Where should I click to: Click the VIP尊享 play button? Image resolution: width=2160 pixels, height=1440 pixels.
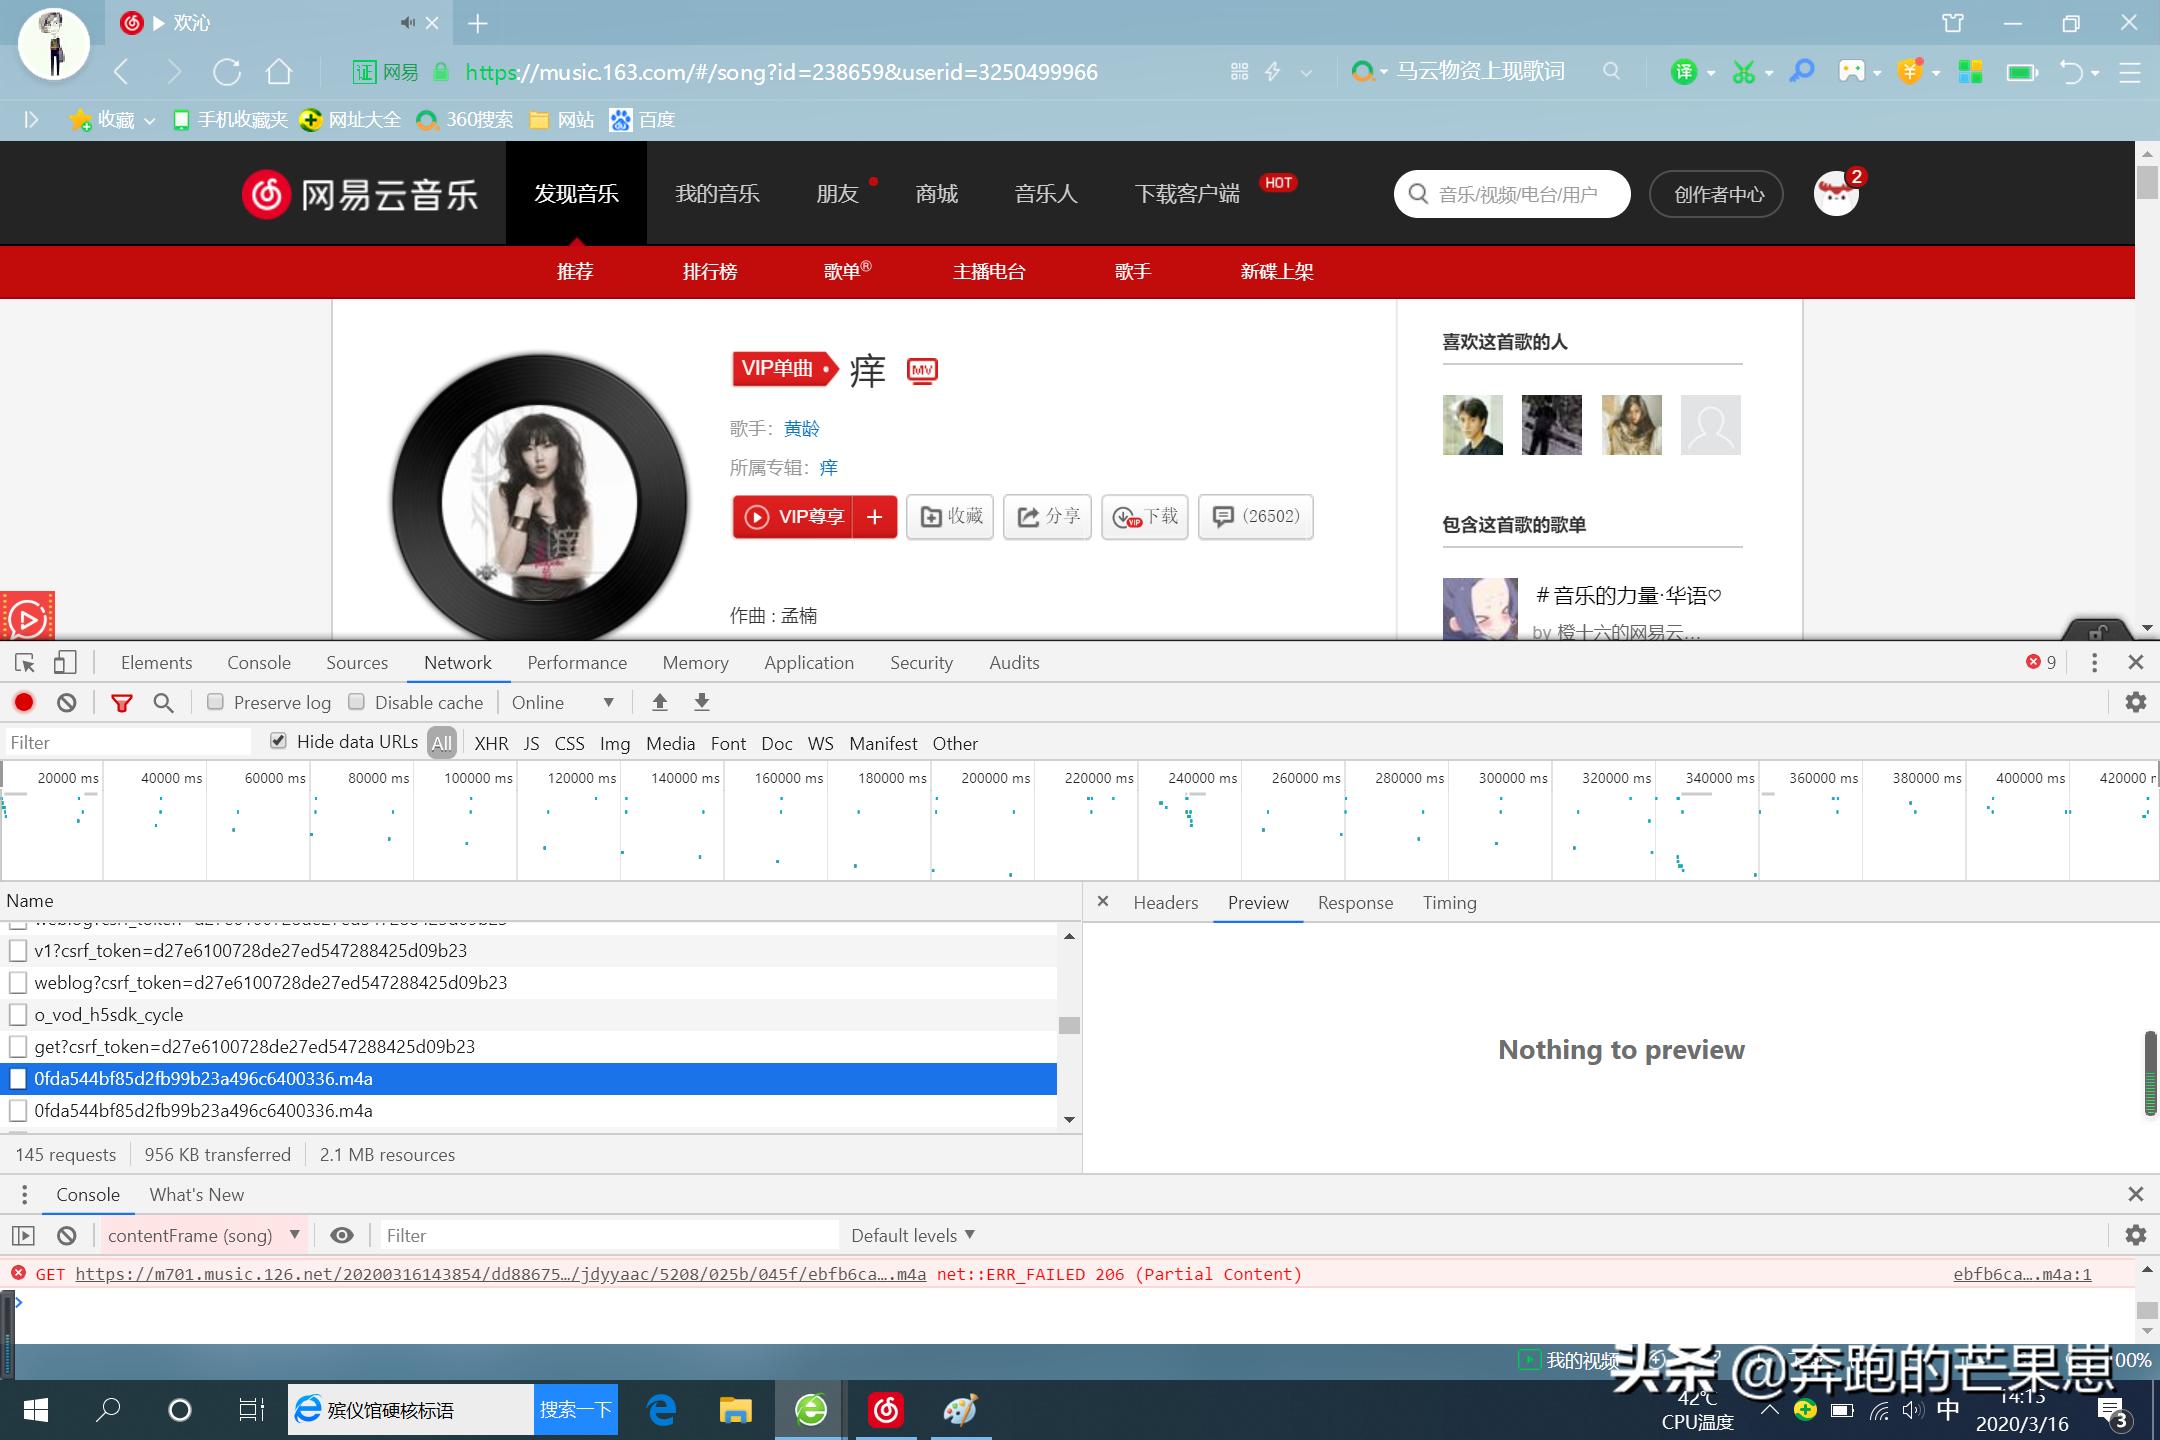796,517
